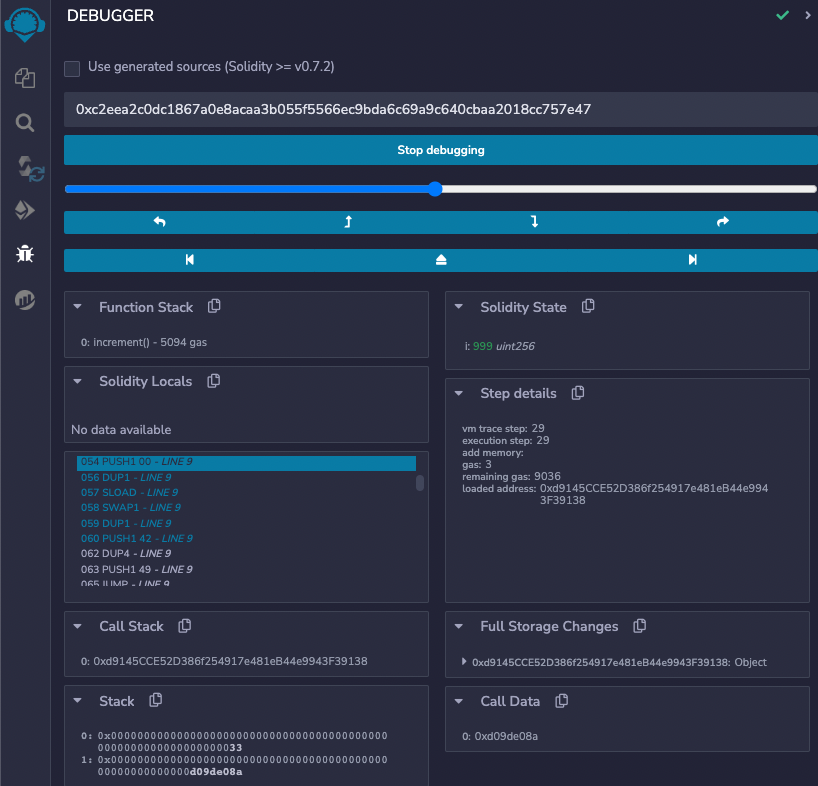Click Step over back arrow button
This screenshot has height=786, width=818.
(x=159, y=222)
